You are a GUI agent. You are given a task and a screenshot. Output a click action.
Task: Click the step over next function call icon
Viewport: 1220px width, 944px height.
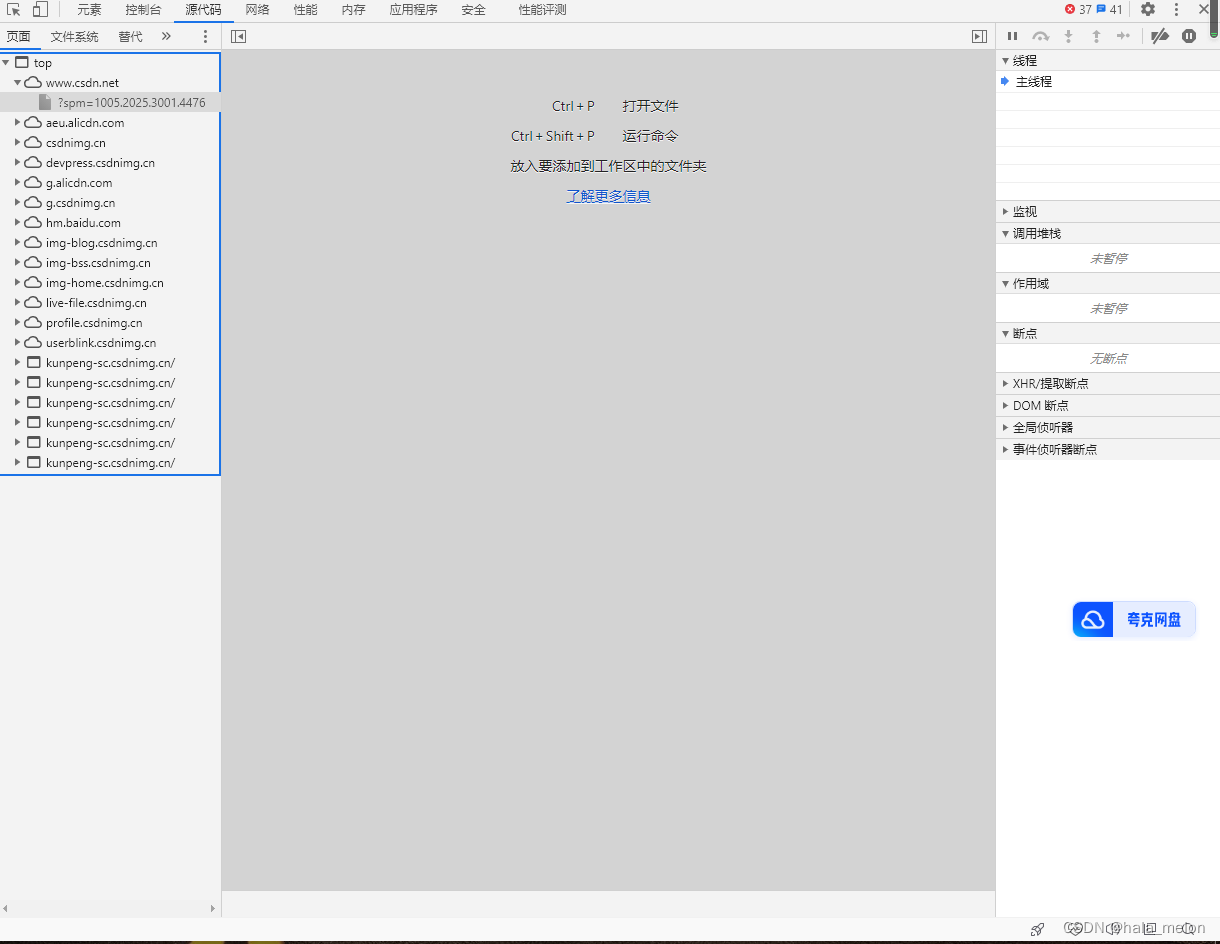1040,36
